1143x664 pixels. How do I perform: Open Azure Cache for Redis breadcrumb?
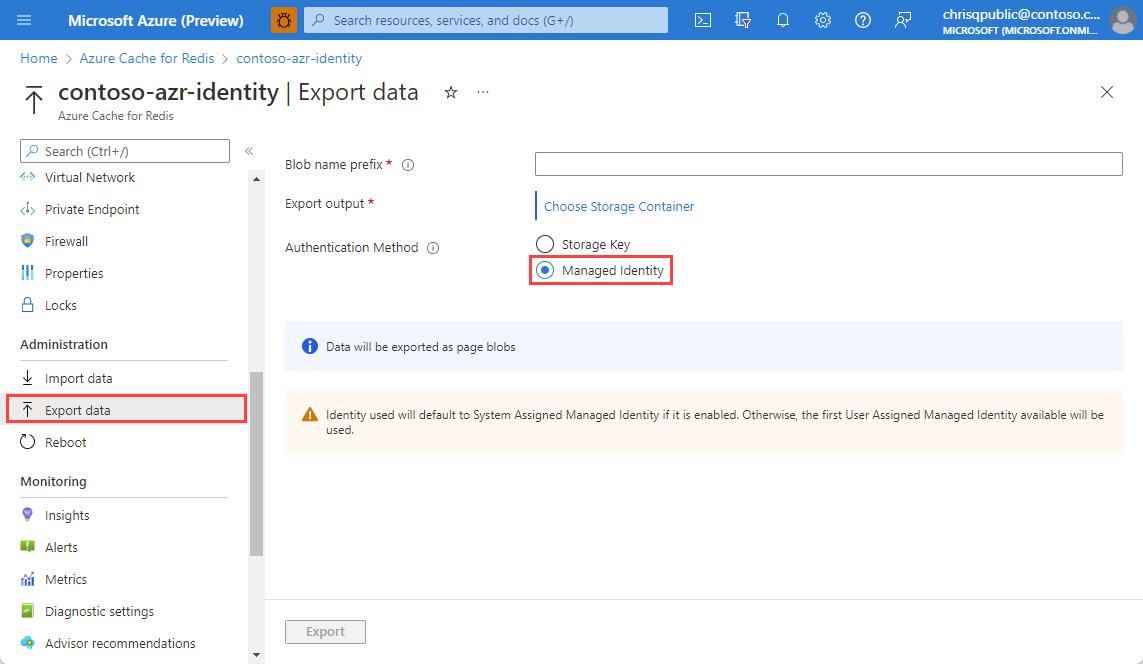(147, 59)
